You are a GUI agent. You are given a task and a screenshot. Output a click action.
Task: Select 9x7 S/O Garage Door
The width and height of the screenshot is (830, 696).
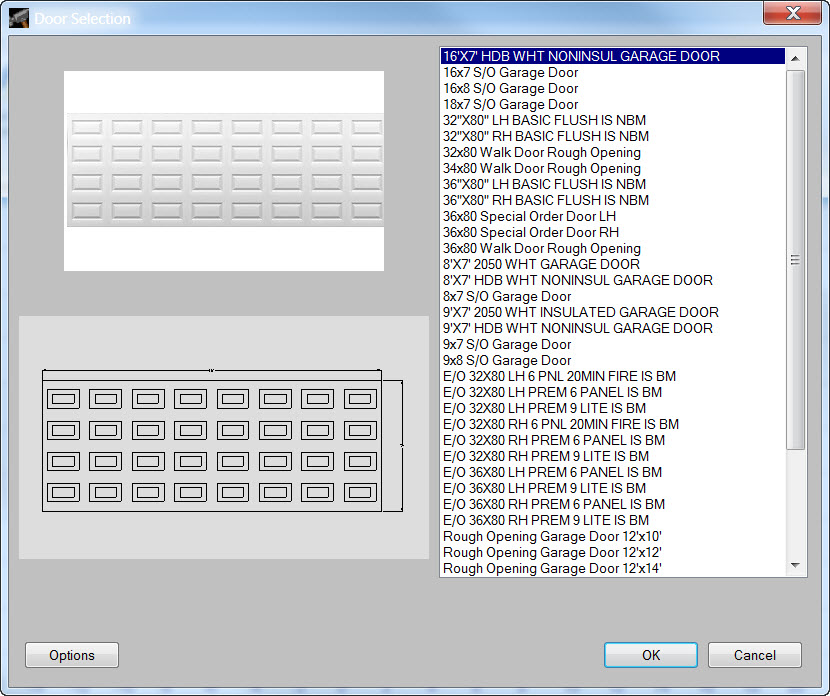click(x=613, y=344)
